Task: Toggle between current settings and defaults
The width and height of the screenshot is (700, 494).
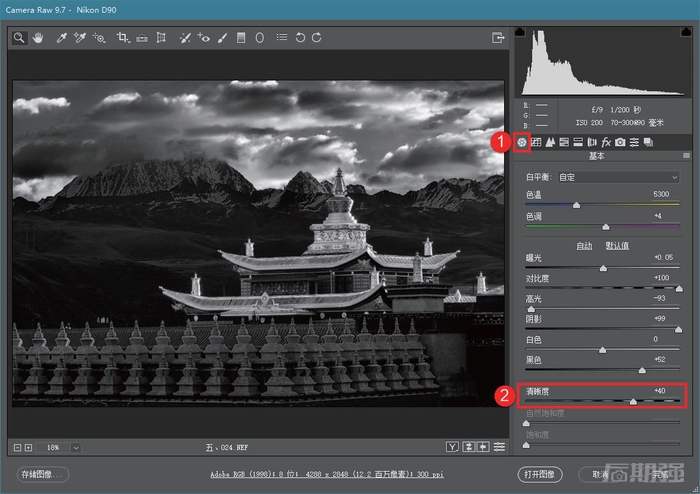Action: click(x=500, y=447)
